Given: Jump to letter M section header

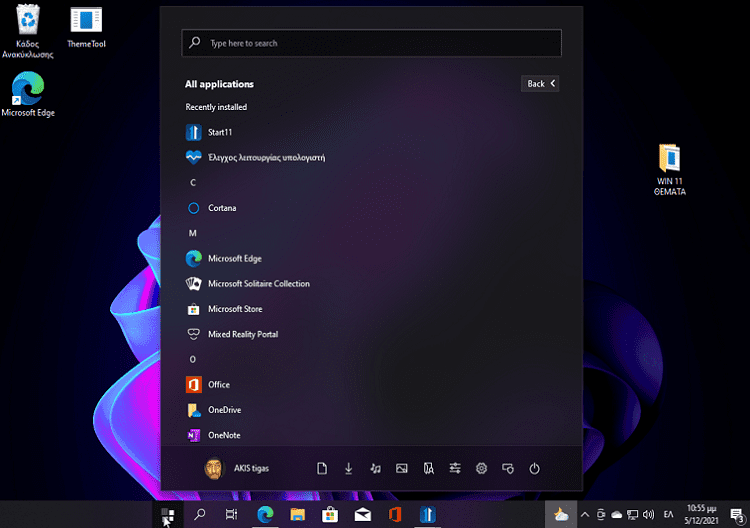Looking at the screenshot, I should tap(193, 233).
